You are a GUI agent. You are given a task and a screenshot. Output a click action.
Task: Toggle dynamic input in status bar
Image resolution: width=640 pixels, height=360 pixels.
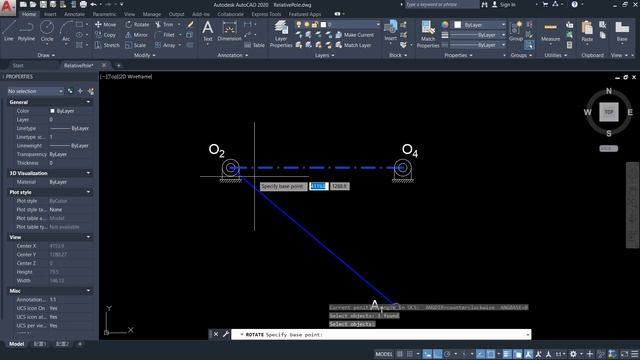pyautogui.click(x=427, y=354)
